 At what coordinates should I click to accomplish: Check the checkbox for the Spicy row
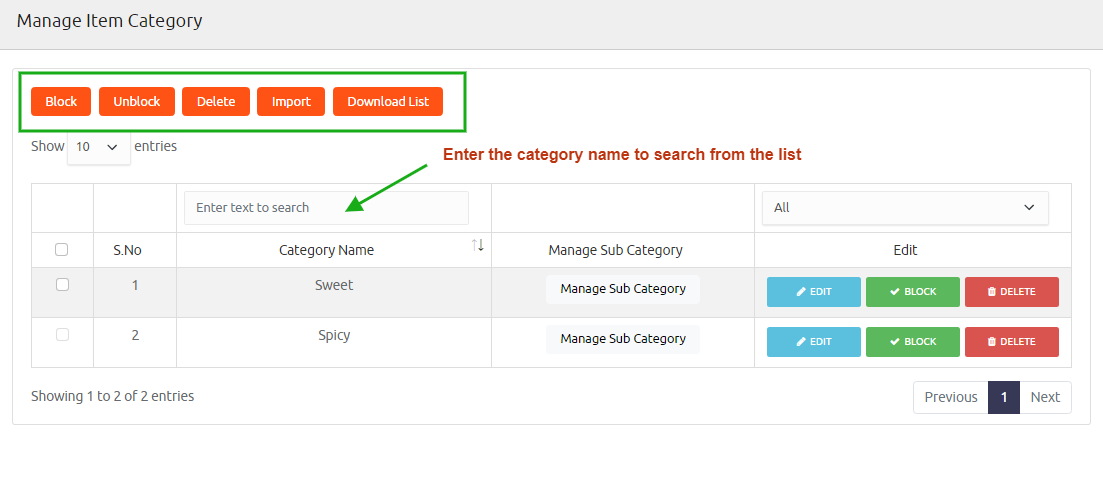coord(62,335)
